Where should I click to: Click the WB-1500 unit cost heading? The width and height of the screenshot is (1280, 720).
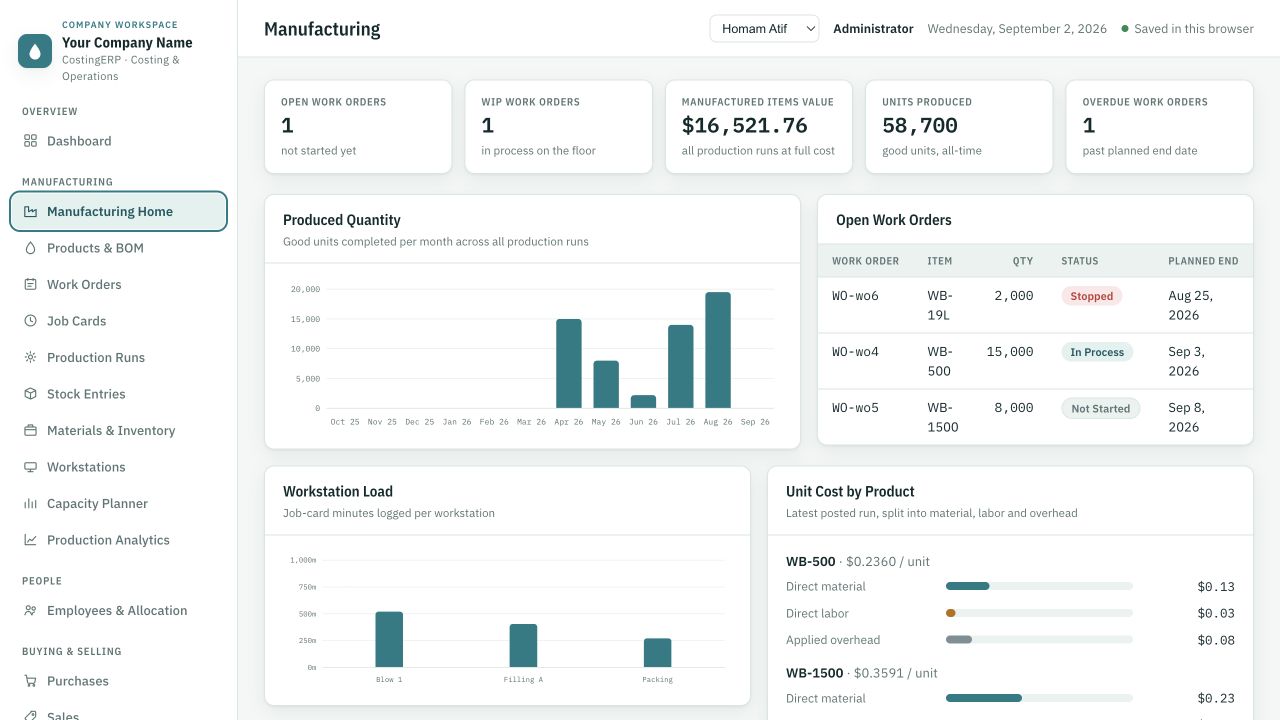tap(862, 673)
